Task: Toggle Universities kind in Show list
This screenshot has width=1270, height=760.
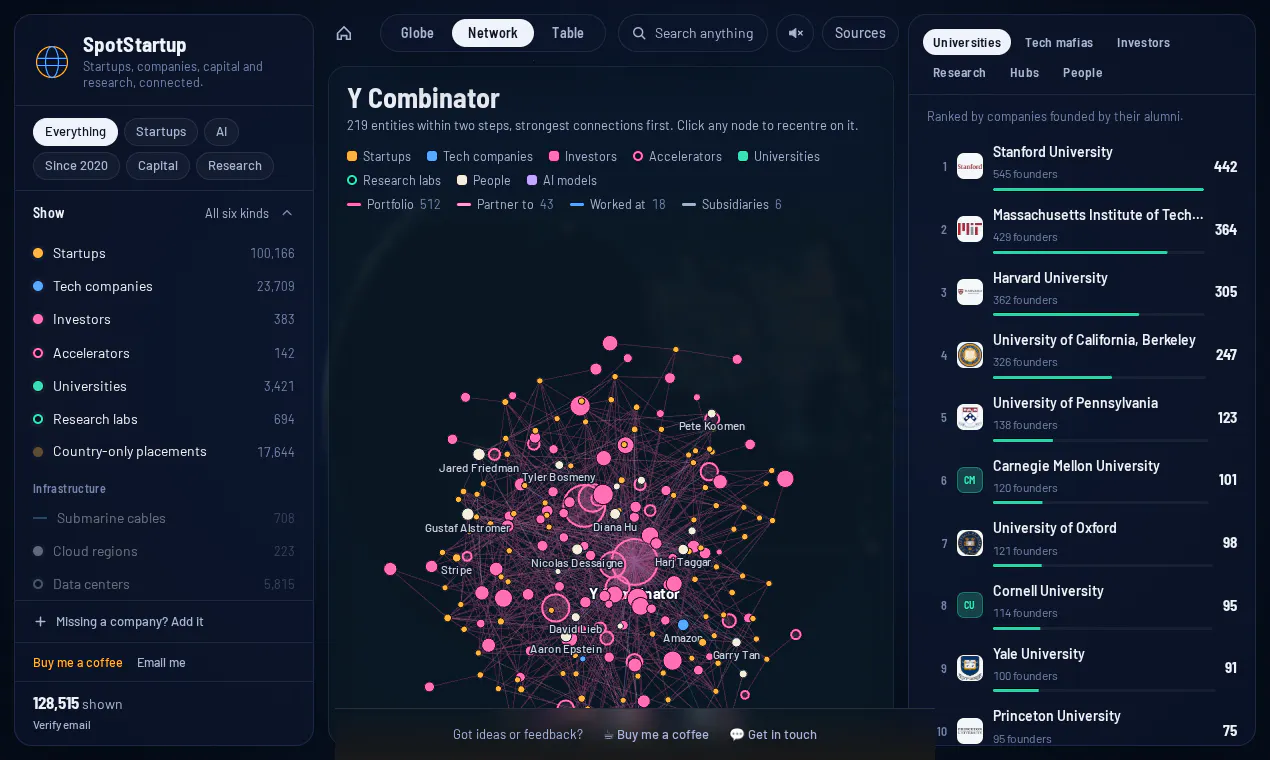Action: click(164, 386)
